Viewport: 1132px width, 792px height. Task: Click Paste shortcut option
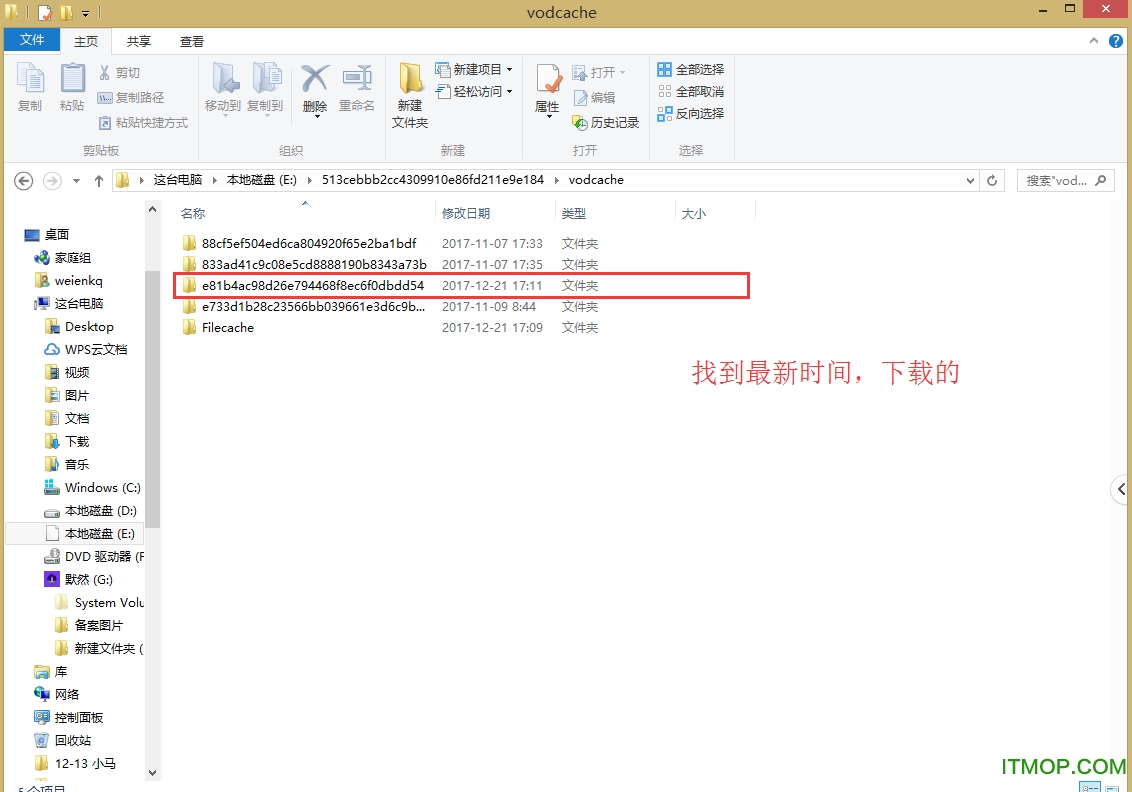pyautogui.click(x=143, y=123)
